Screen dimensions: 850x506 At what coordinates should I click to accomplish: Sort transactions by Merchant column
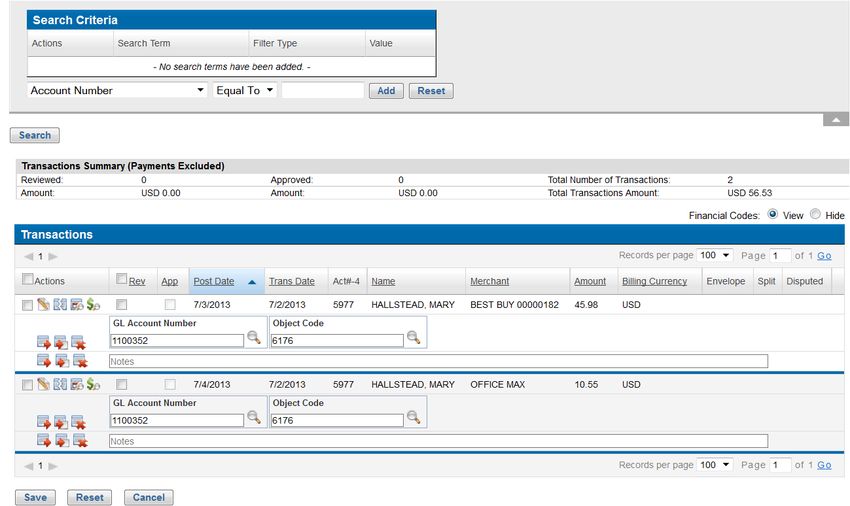490,281
